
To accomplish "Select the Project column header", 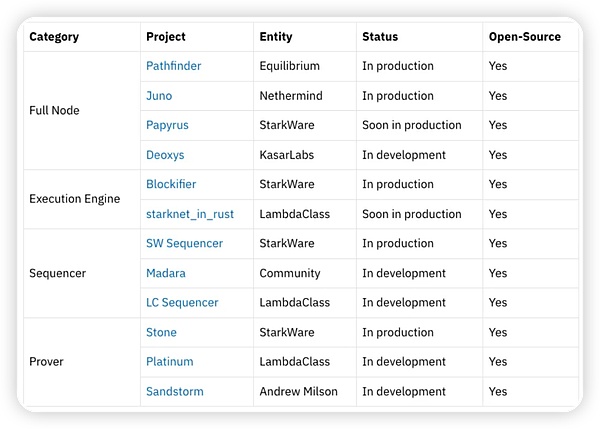I will [166, 37].
